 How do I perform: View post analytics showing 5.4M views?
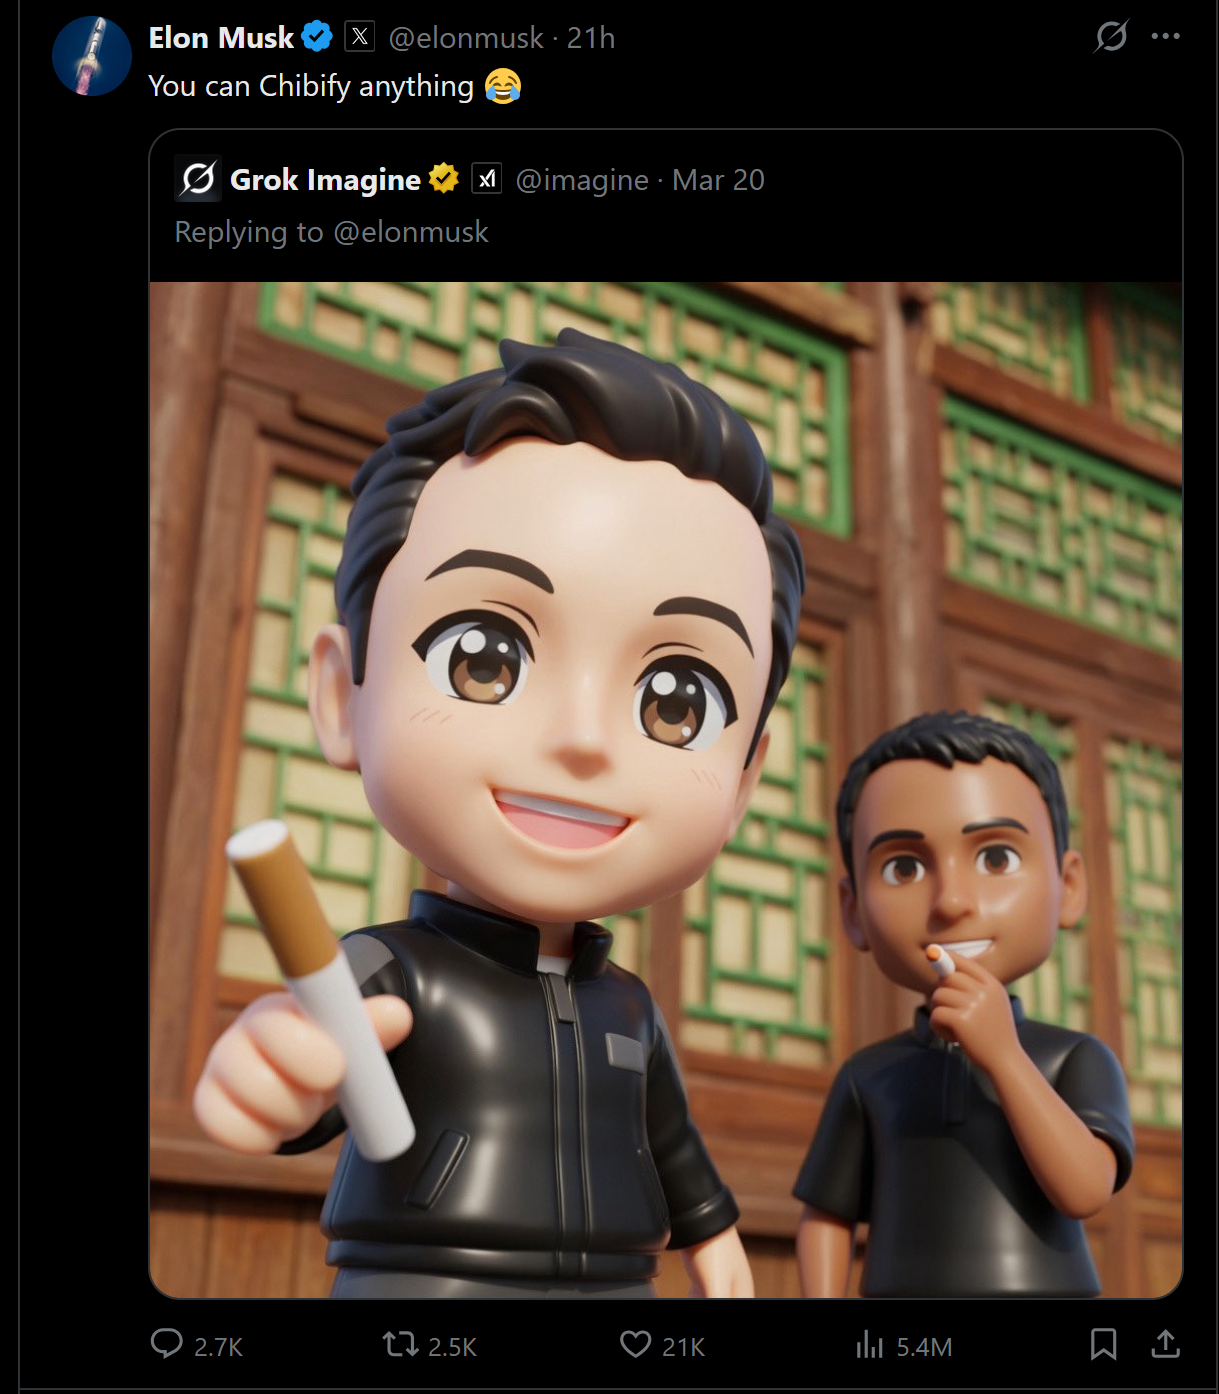[x=904, y=1345]
